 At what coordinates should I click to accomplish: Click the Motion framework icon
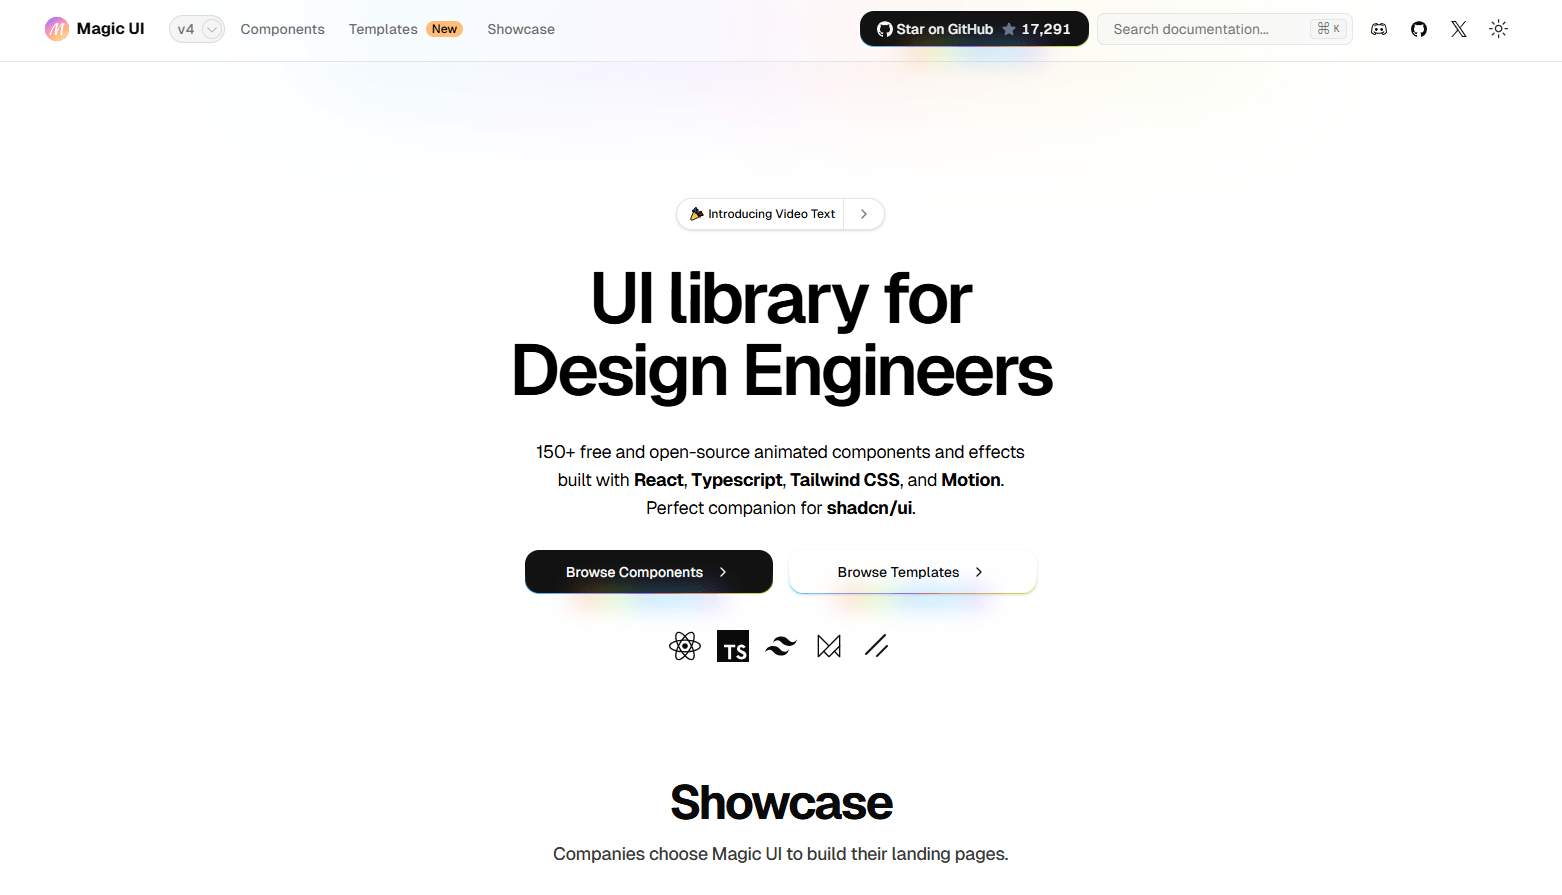(829, 646)
